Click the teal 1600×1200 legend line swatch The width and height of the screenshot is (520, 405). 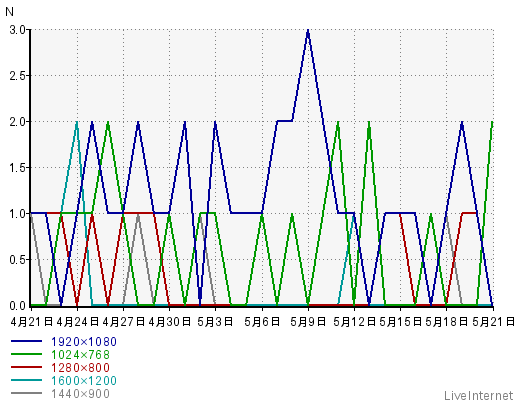(x=26, y=380)
